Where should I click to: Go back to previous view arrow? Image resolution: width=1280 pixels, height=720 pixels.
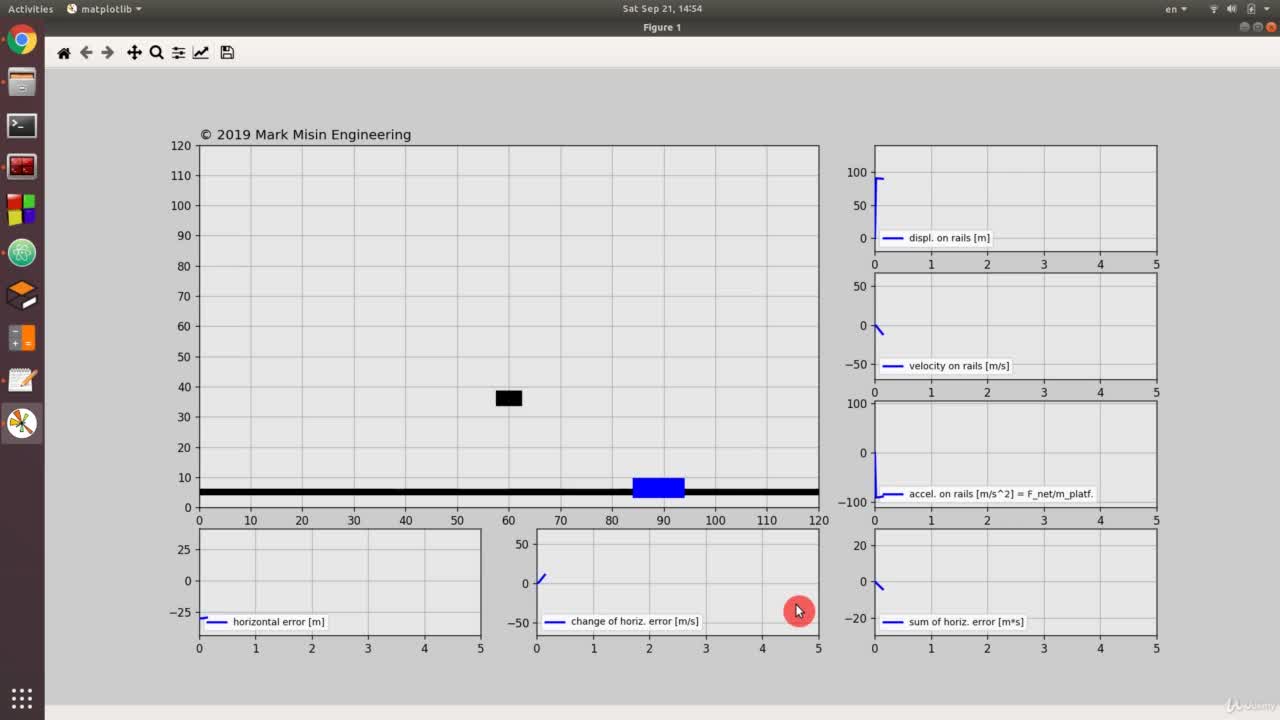[86, 53]
